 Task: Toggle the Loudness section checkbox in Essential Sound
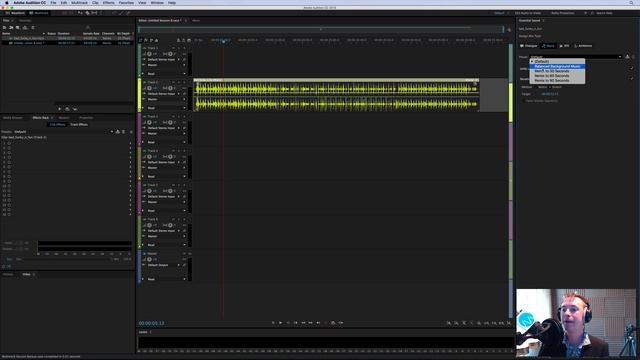click(x=631, y=68)
